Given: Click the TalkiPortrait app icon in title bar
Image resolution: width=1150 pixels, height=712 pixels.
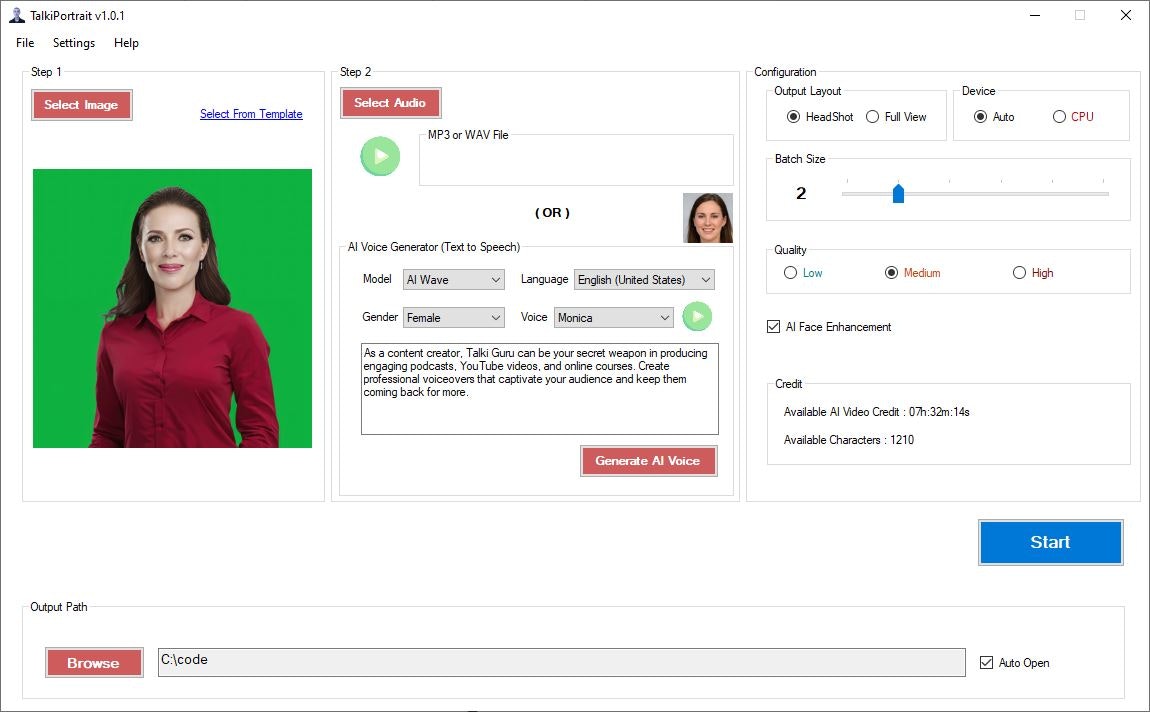Looking at the screenshot, I should [16, 15].
